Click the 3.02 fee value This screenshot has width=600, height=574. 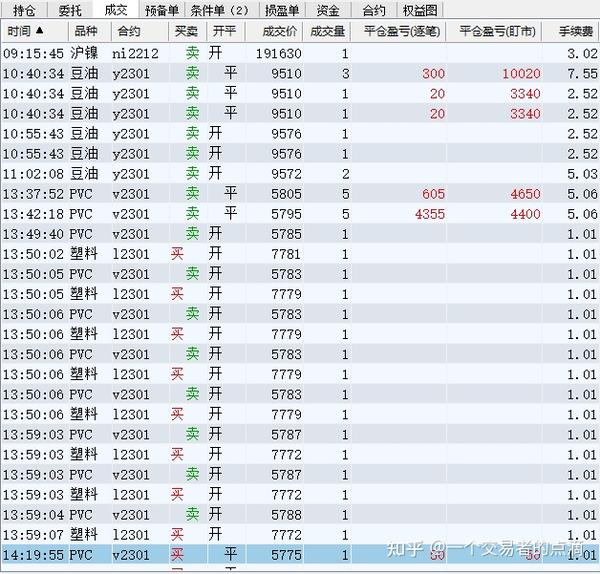tap(582, 54)
